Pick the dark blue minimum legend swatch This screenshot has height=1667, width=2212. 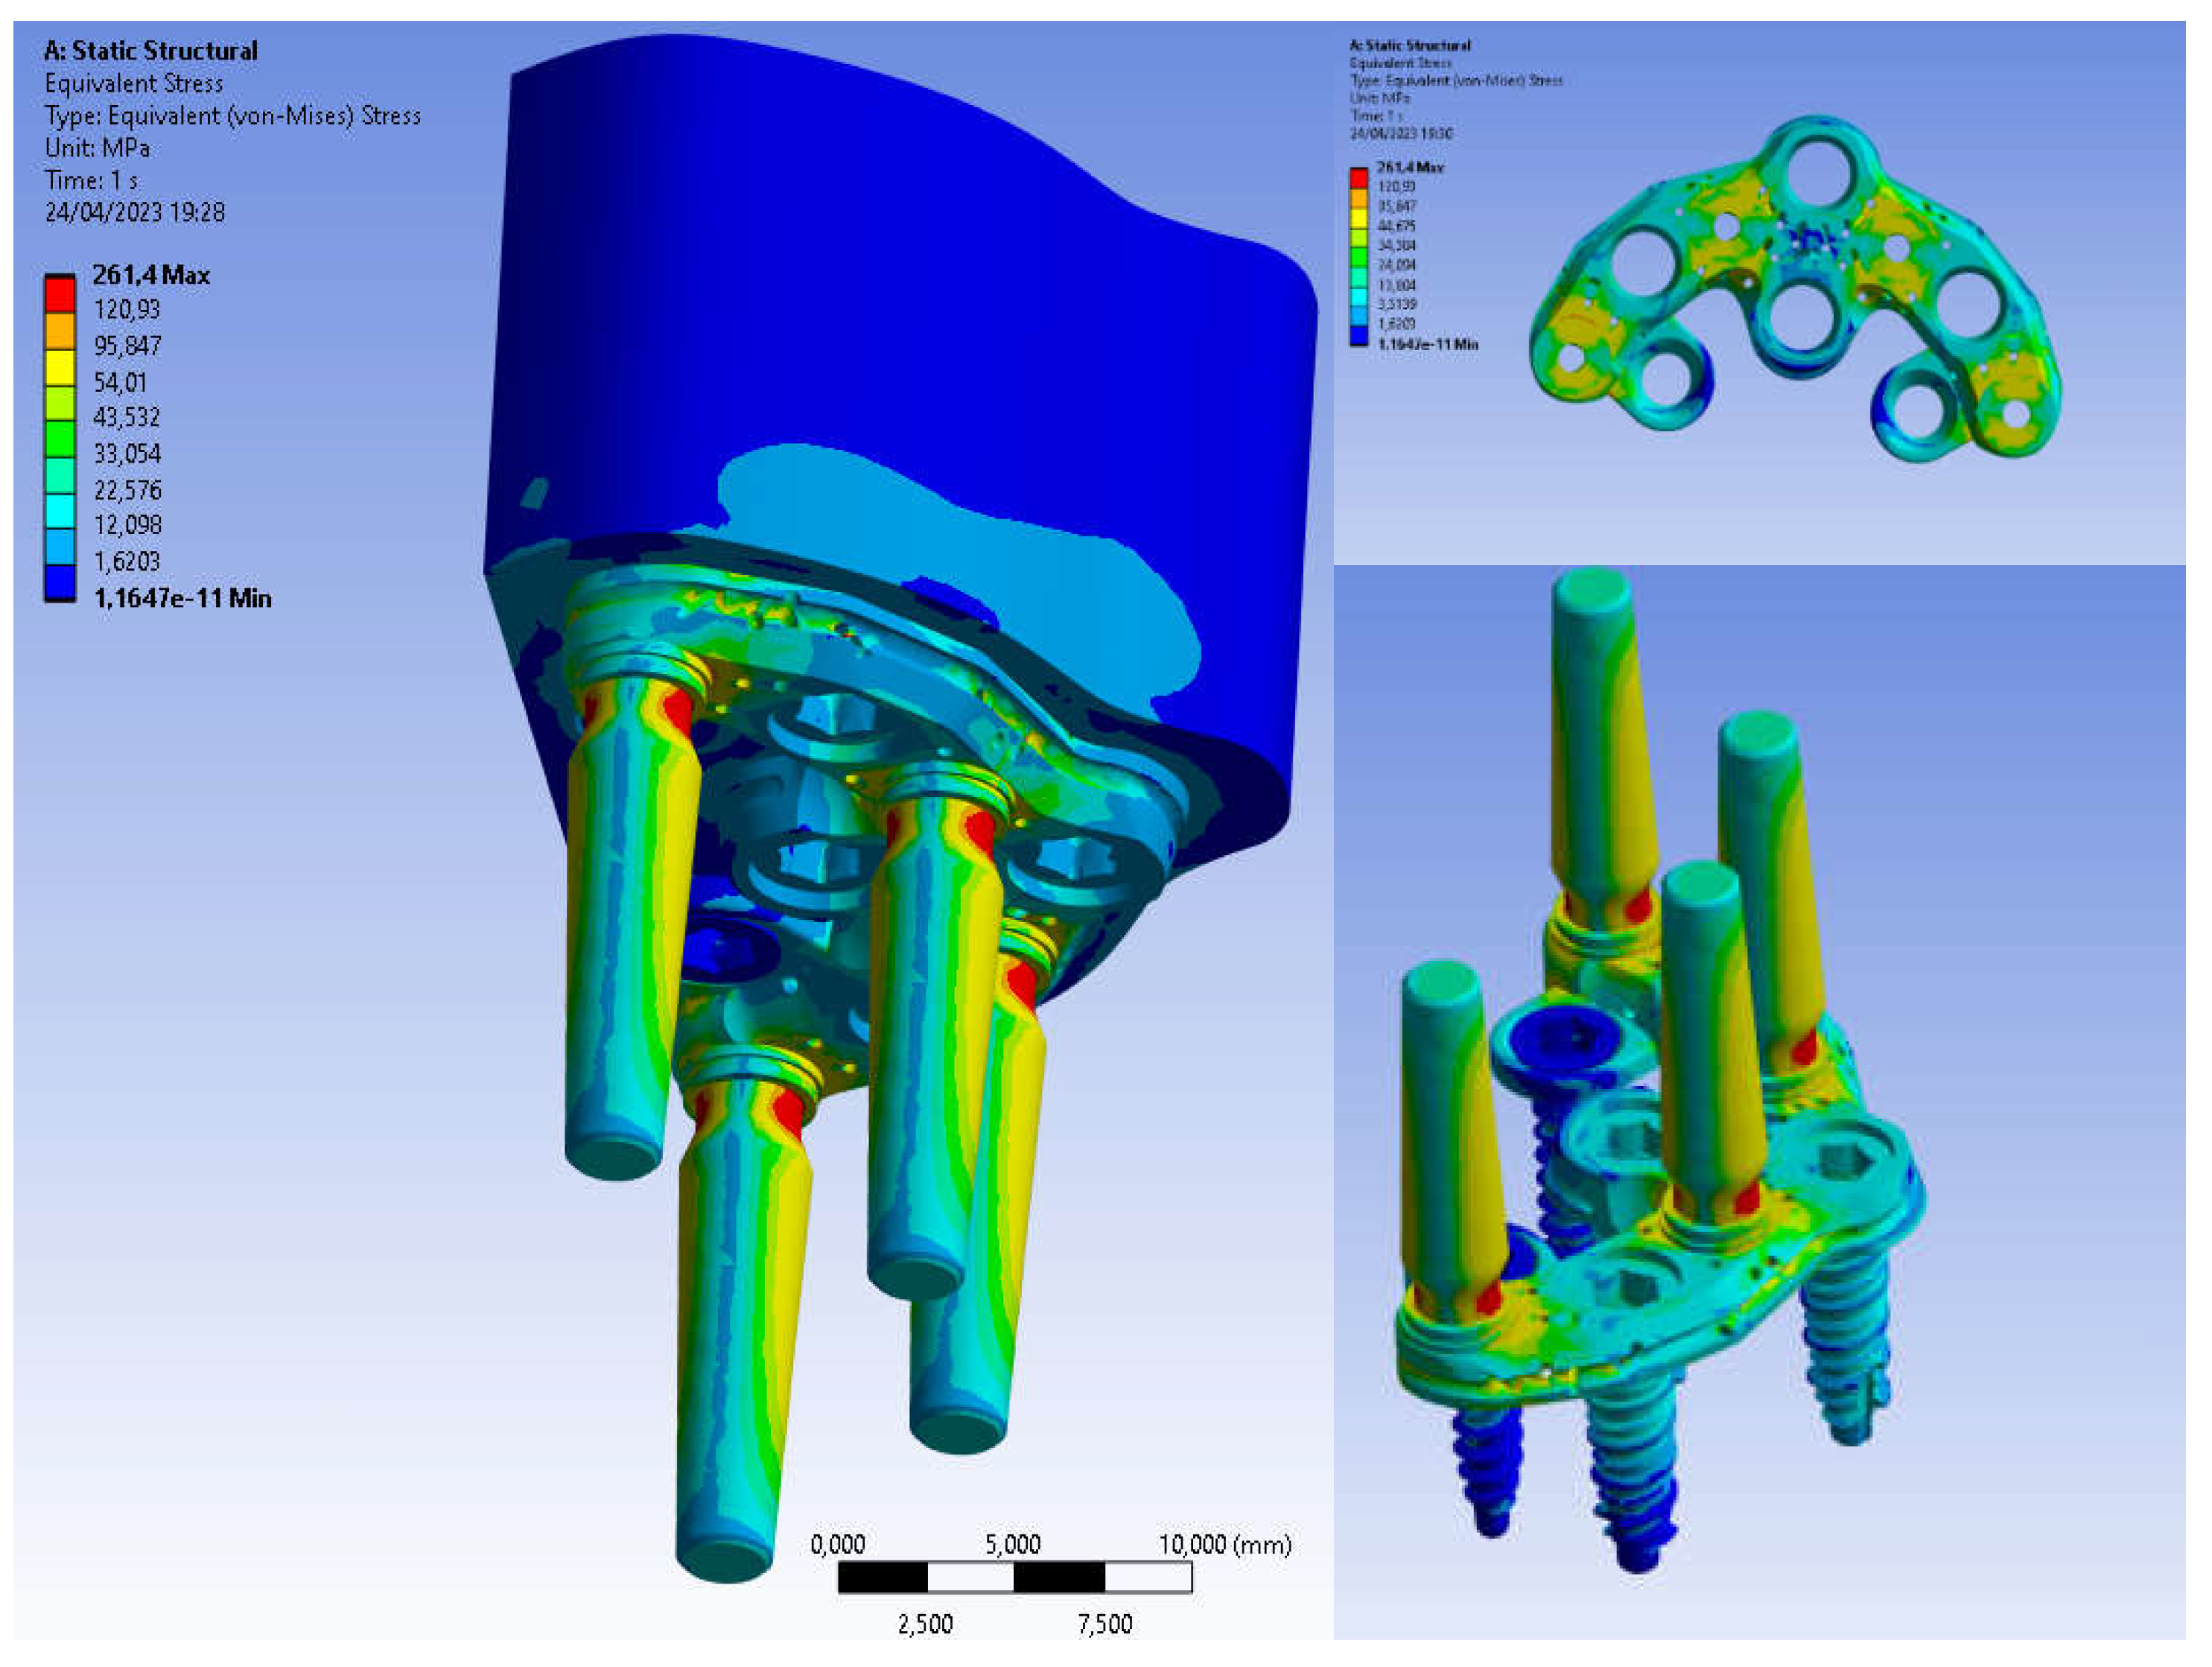(60, 582)
